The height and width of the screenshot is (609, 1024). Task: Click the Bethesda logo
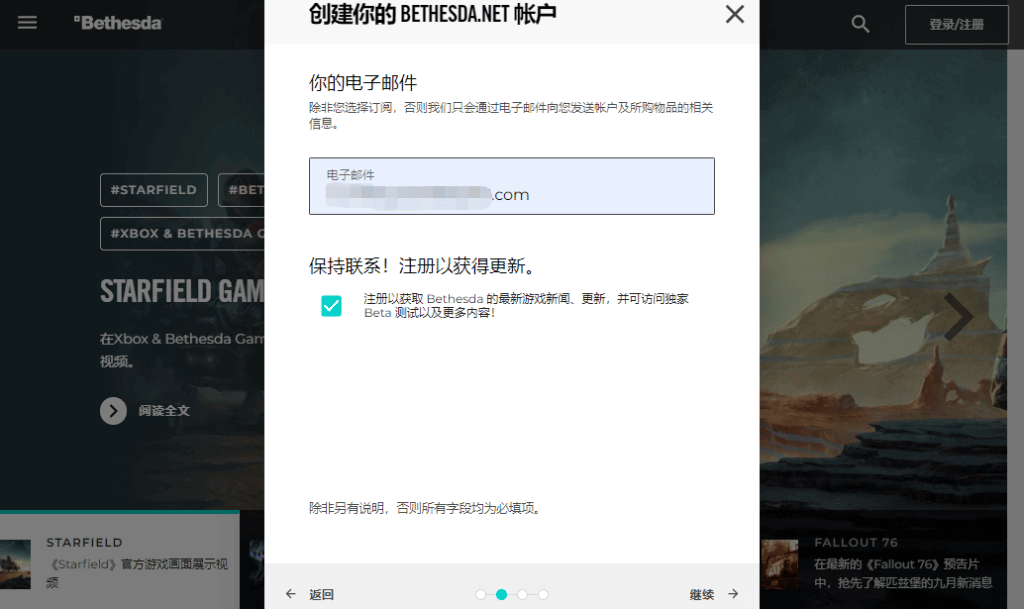point(118,23)
